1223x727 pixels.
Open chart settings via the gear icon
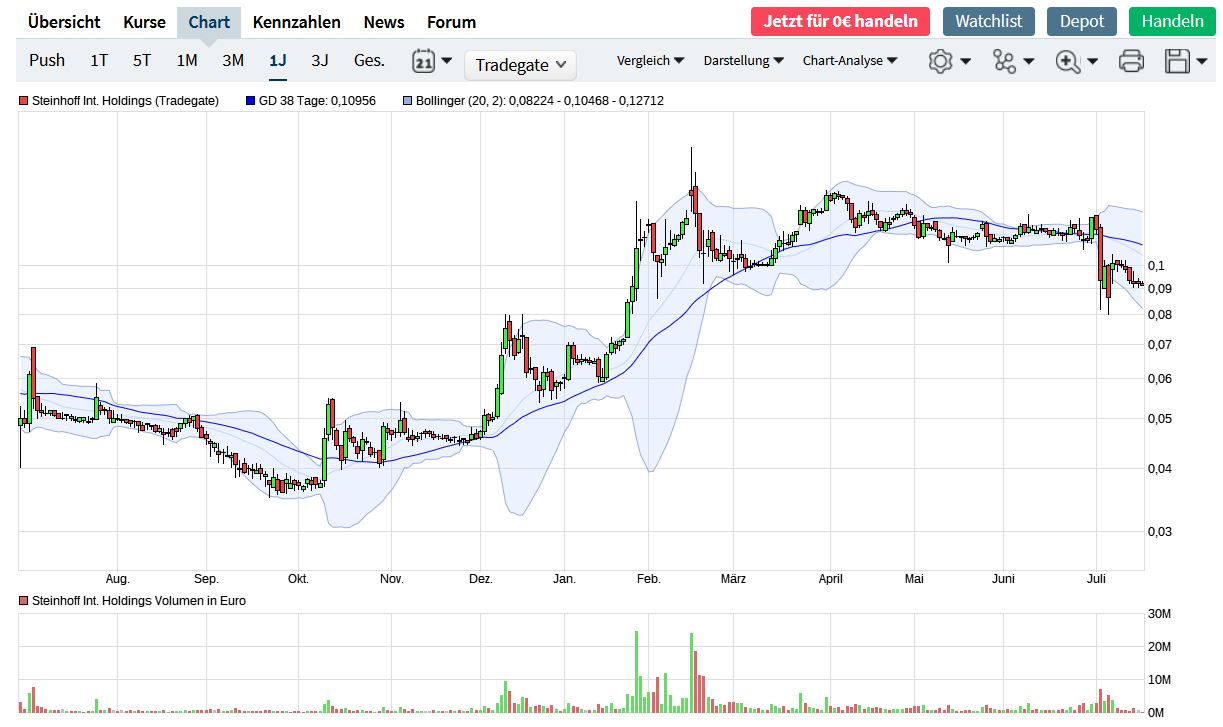click(941, 60)
